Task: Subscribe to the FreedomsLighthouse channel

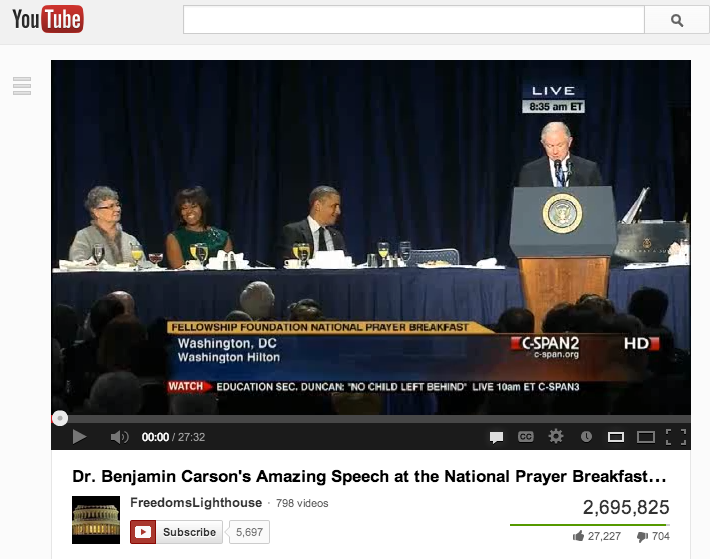Action: point(178,532)
